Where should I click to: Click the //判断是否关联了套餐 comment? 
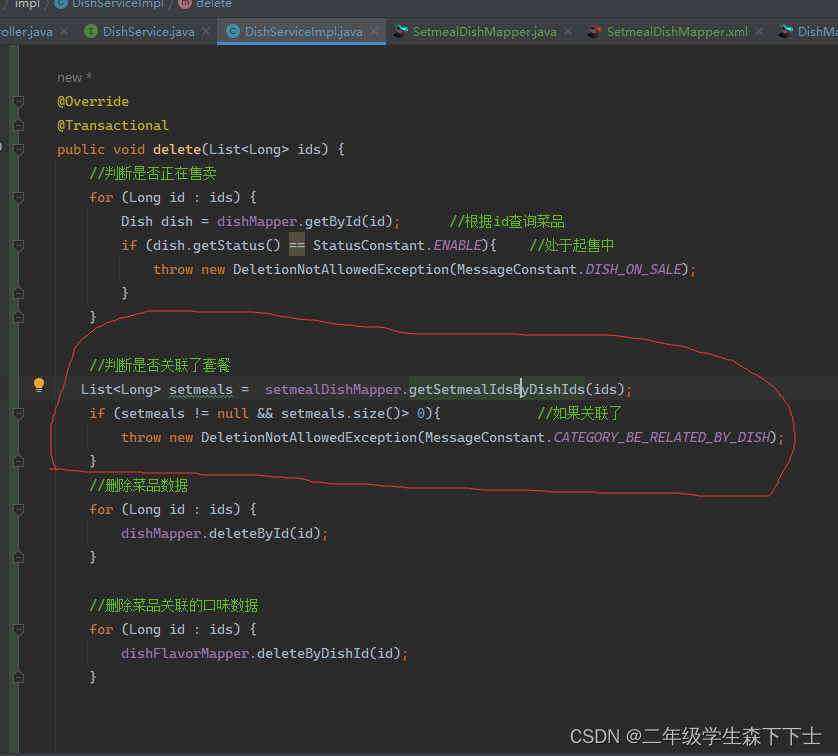tap(160, 365)
